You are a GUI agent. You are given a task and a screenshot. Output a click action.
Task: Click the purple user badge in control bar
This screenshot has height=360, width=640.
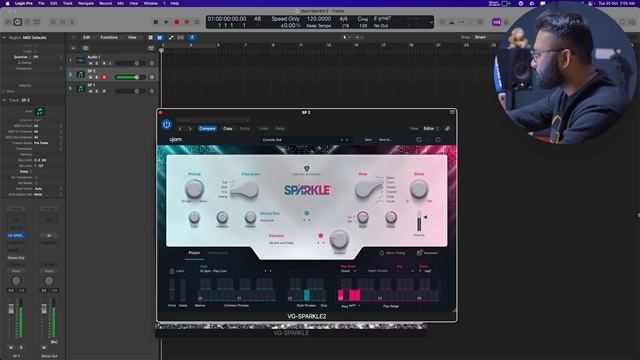pos(496,22)
